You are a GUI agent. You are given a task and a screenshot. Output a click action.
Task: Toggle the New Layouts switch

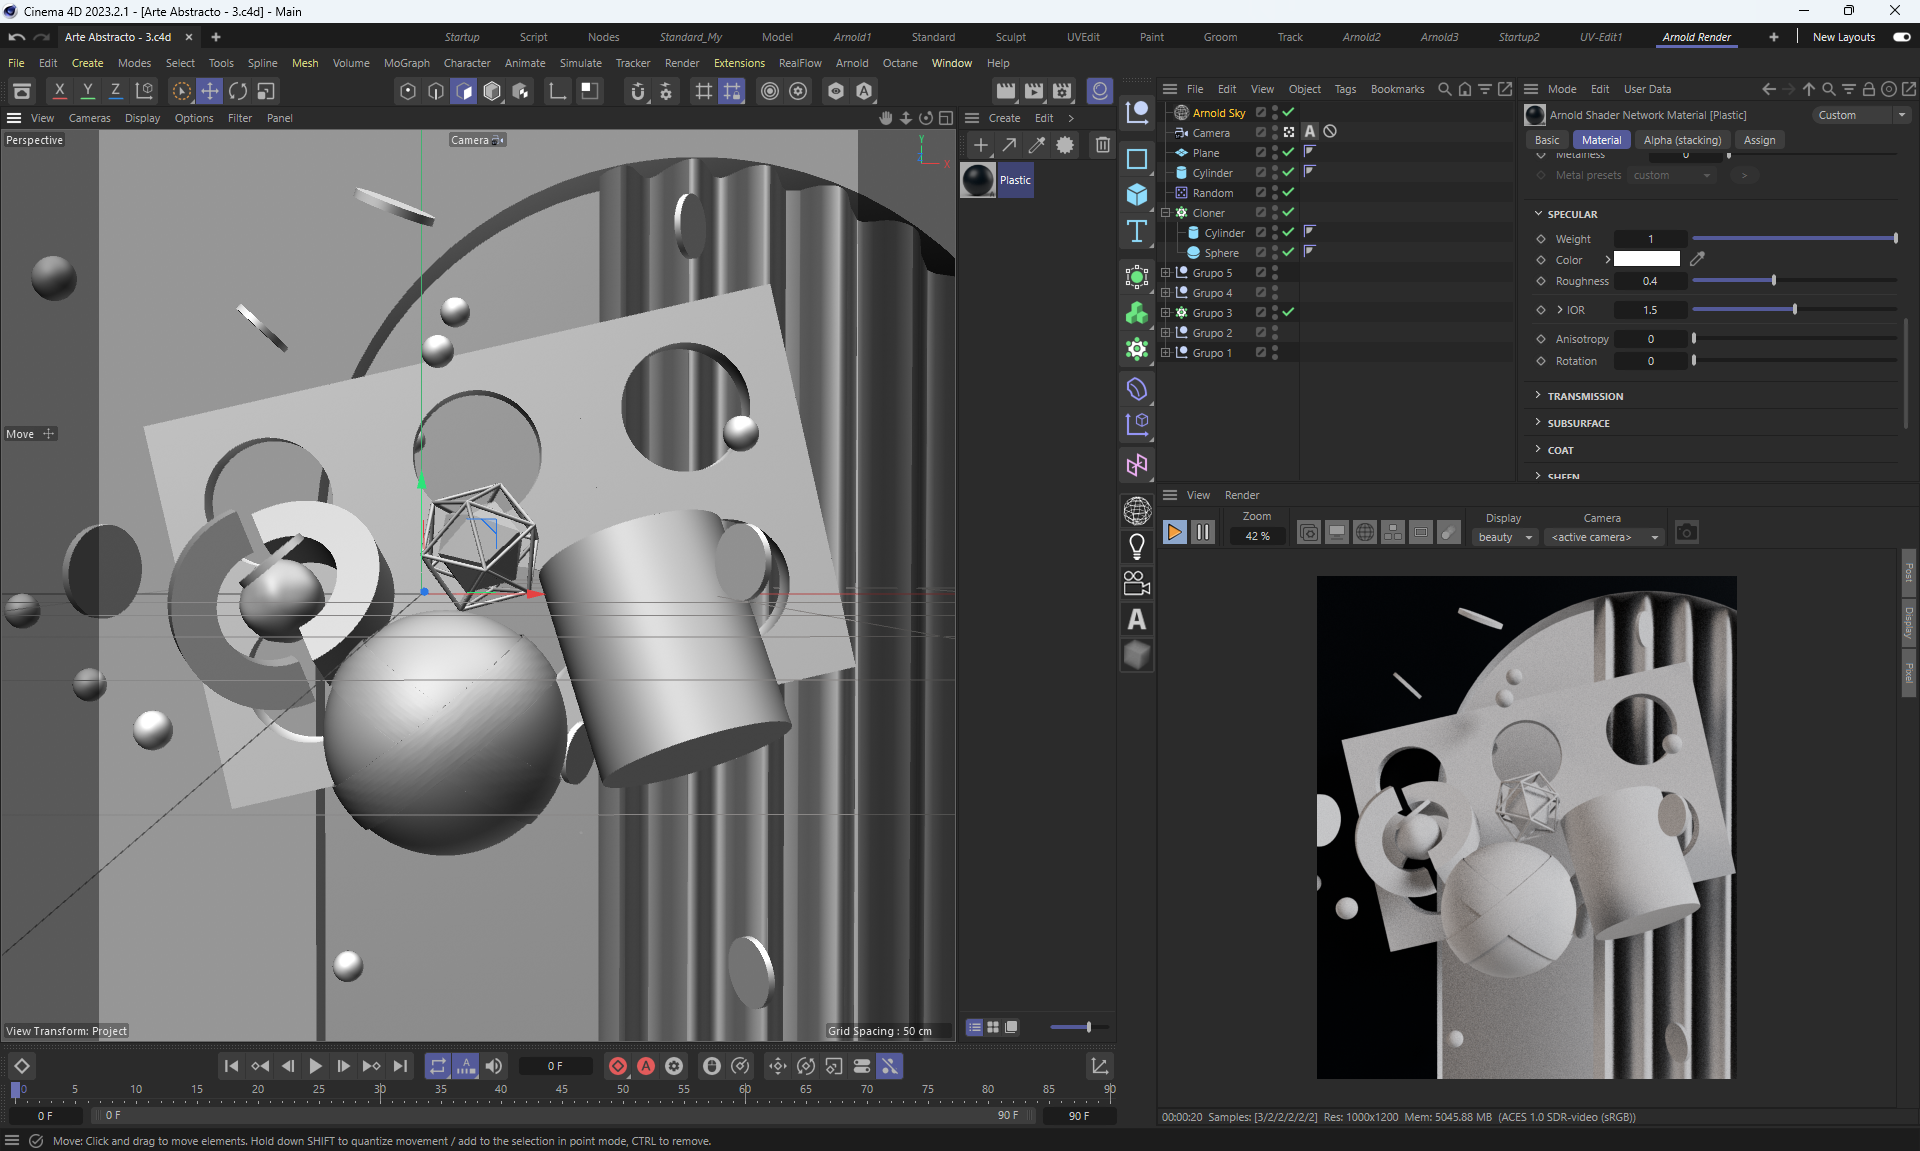click(x=1901, y=37)
